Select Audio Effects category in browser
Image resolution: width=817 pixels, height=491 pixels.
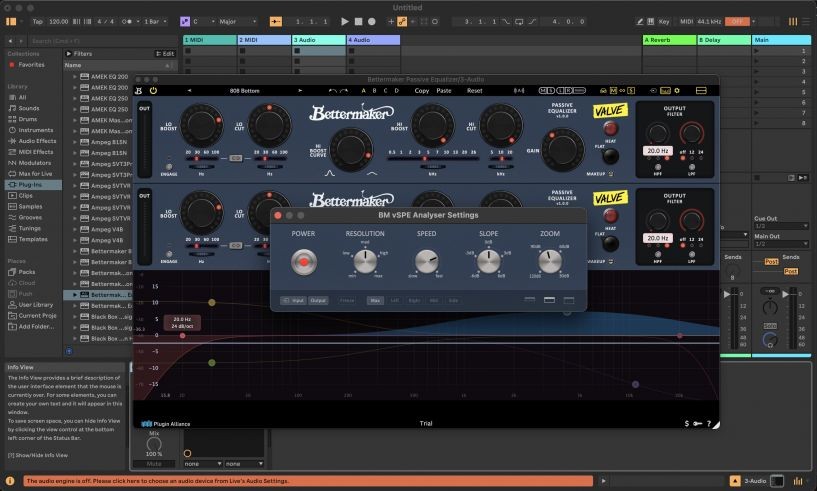point(36,141)
